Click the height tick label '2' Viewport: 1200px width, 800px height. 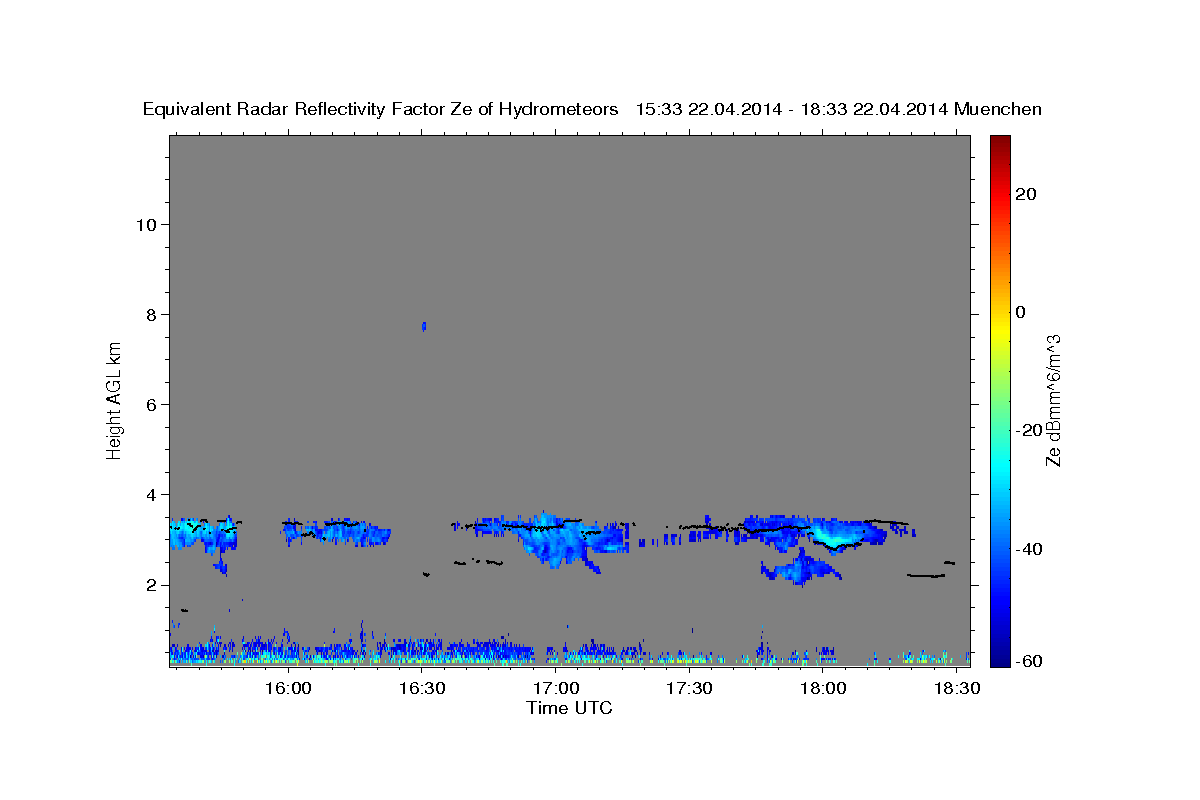[151, 585]
